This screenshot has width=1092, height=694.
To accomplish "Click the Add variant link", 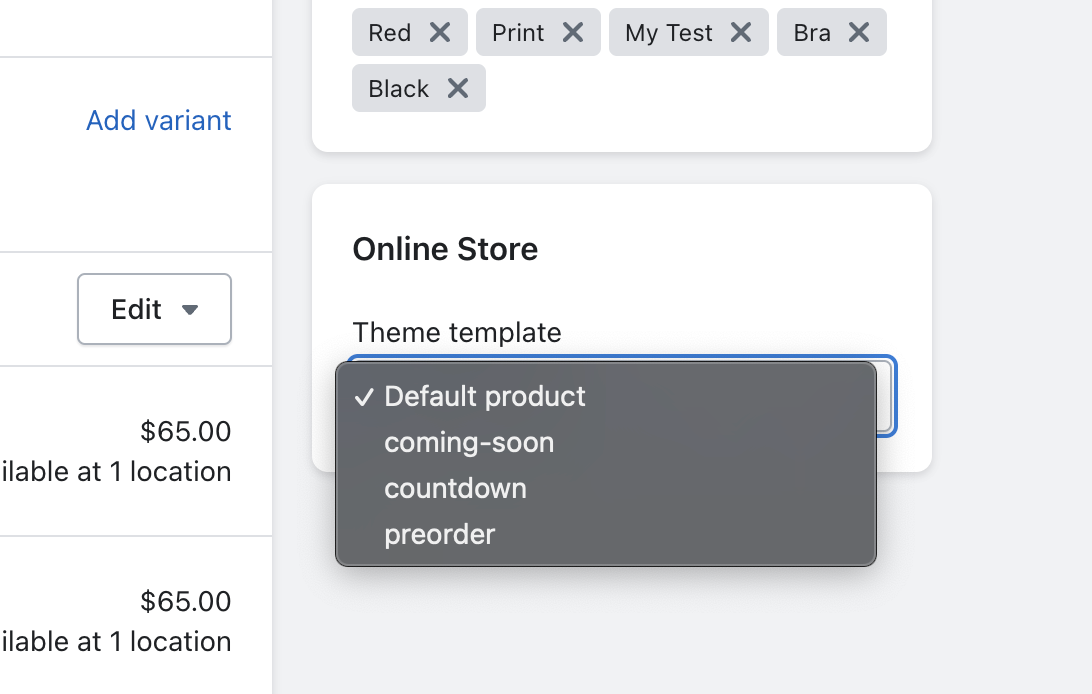I will click(159, 120).
